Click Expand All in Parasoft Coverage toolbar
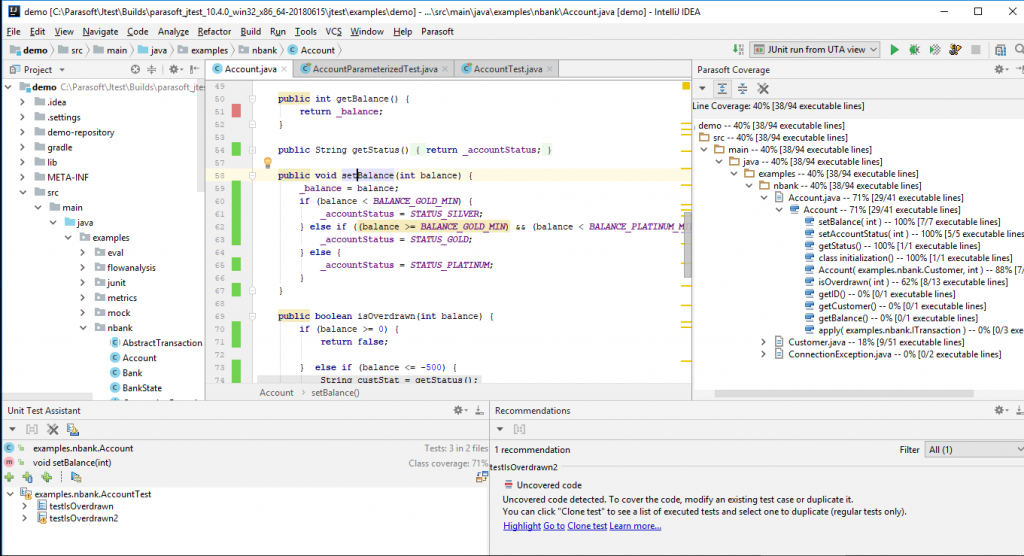The width and height of the screenshot is (1024, 556). point(723,88)
